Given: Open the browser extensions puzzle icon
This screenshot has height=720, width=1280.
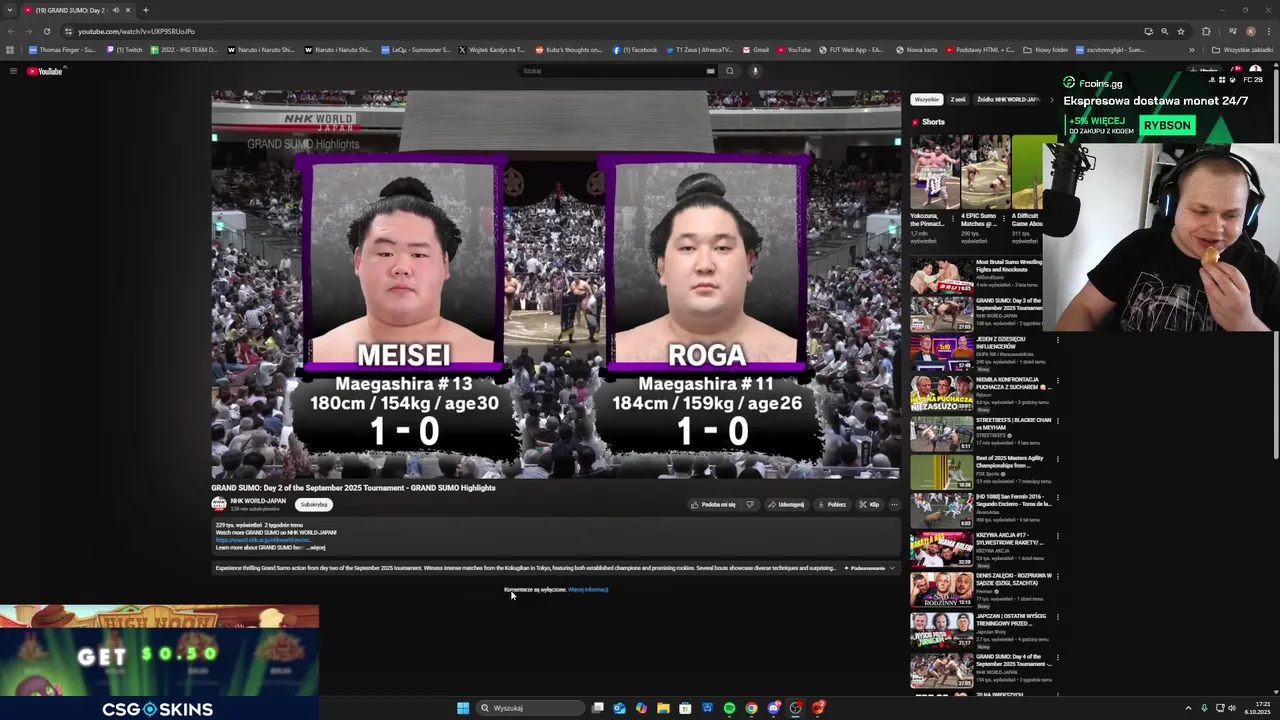Looking at the screenshot, I should pos(1206,31).
